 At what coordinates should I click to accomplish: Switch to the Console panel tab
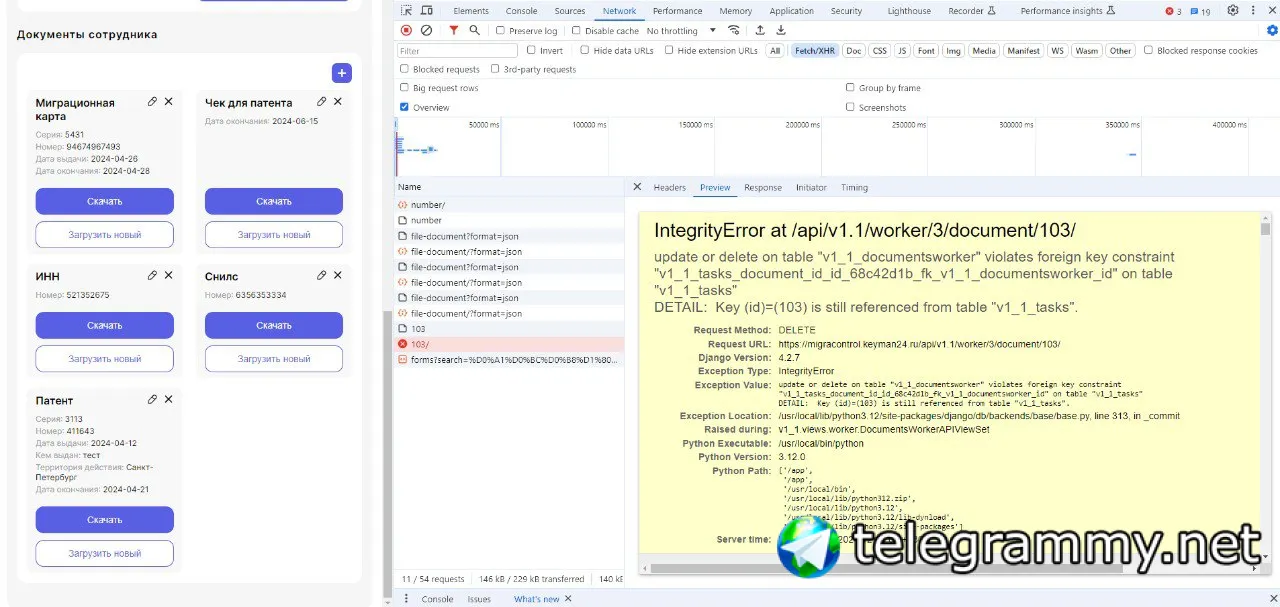[521, 11]
